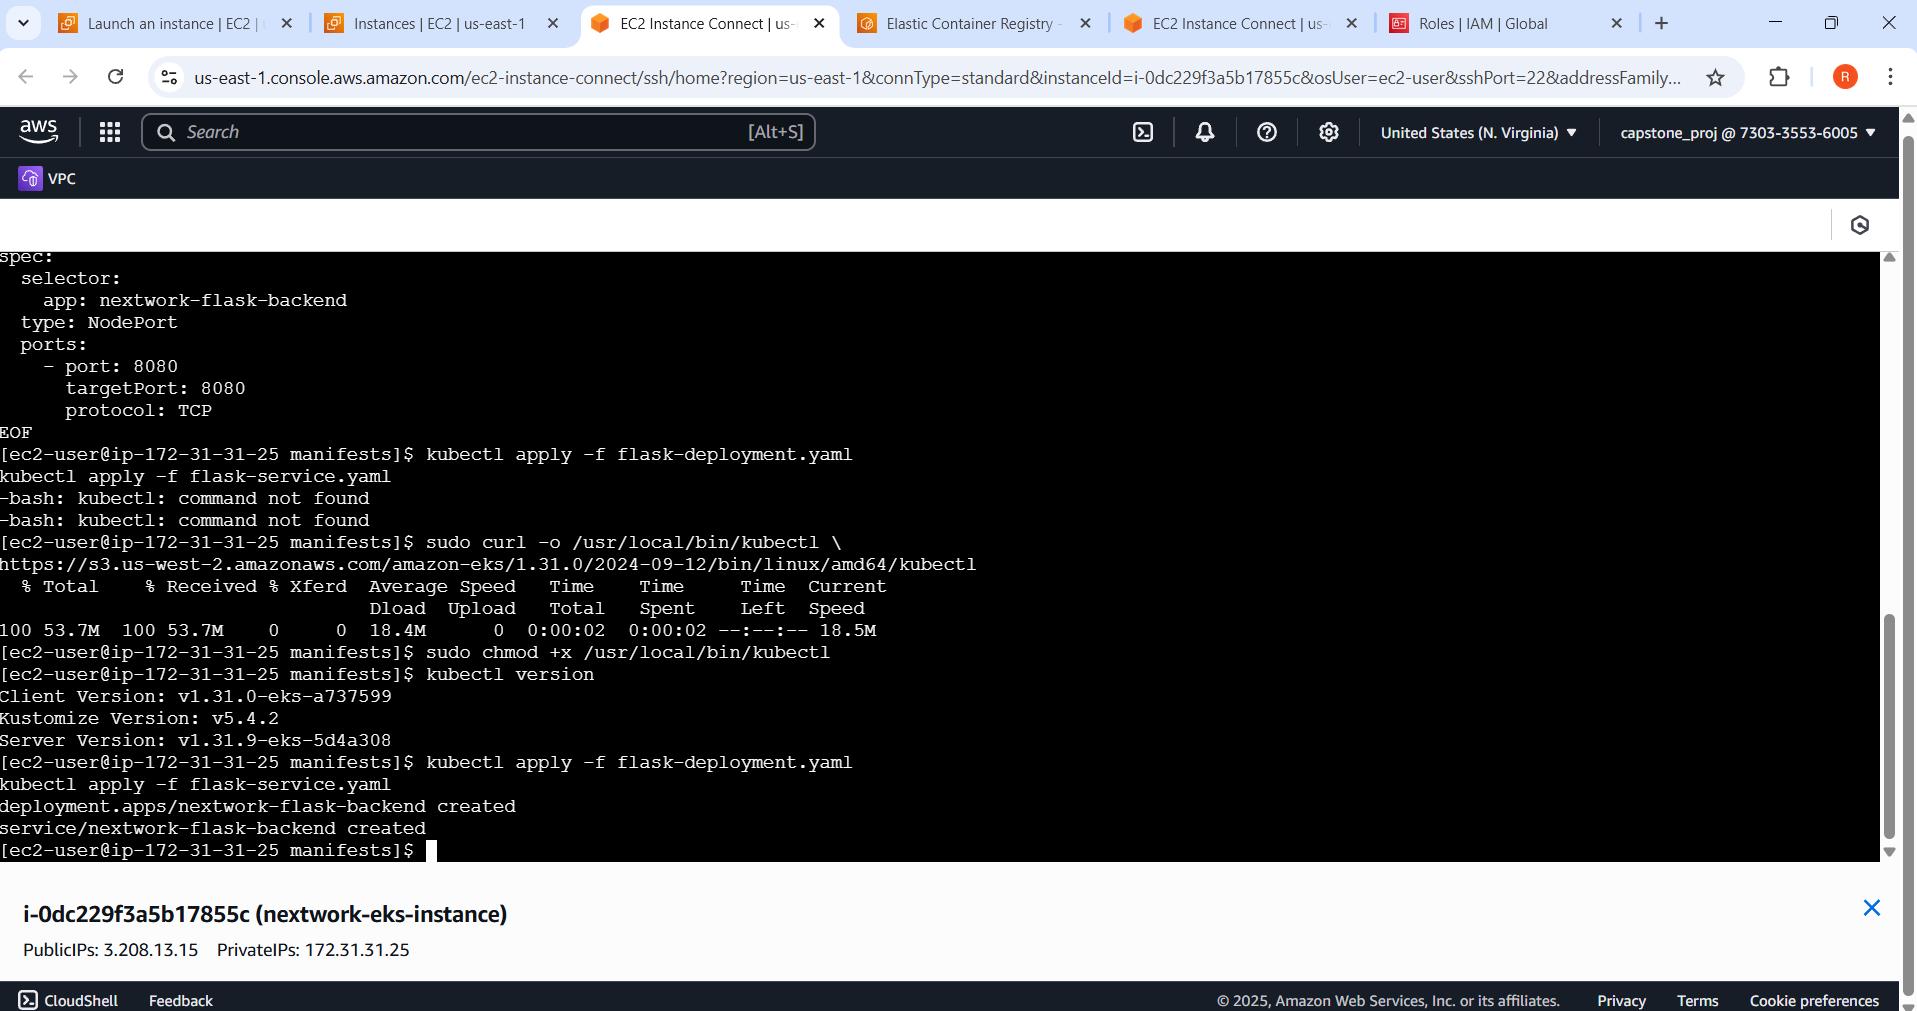The height and width of the screenshot is (1011, 1917).
Task: Close the active EC2 Instance Connect tab
Action: (x=819, y=23)
